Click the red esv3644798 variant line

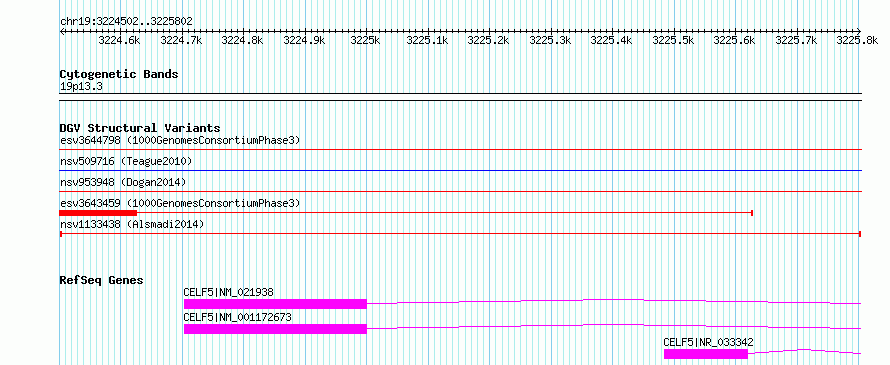(460, 149)
